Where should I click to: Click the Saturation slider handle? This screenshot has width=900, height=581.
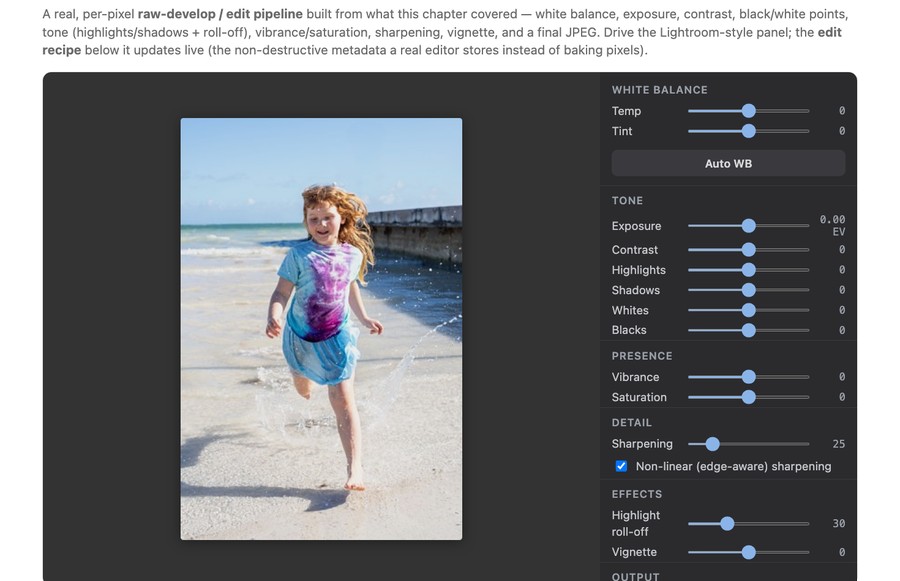748,397
